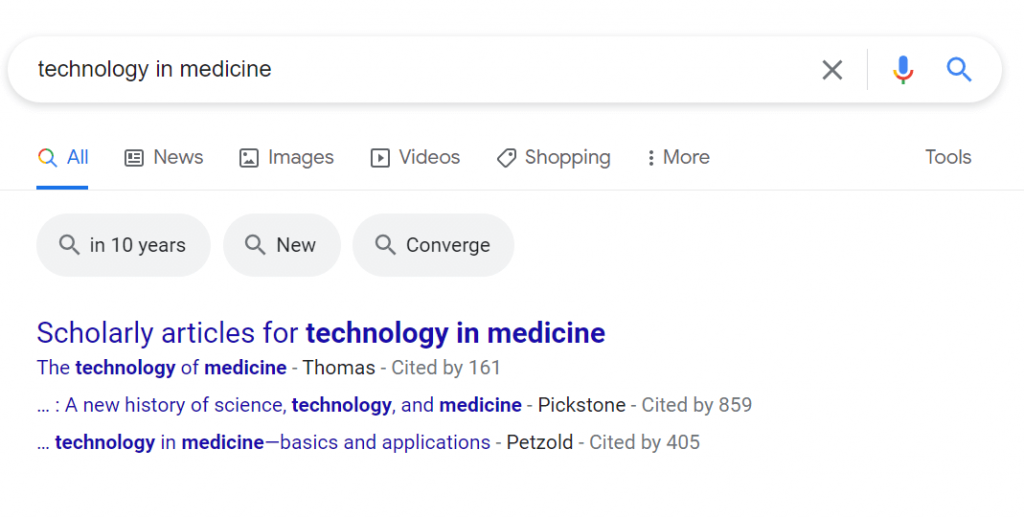The width and height of the screenshot is (1024, 517).
Task: Click the colorful All tab magnifier icon
Action: coord(47,157)
